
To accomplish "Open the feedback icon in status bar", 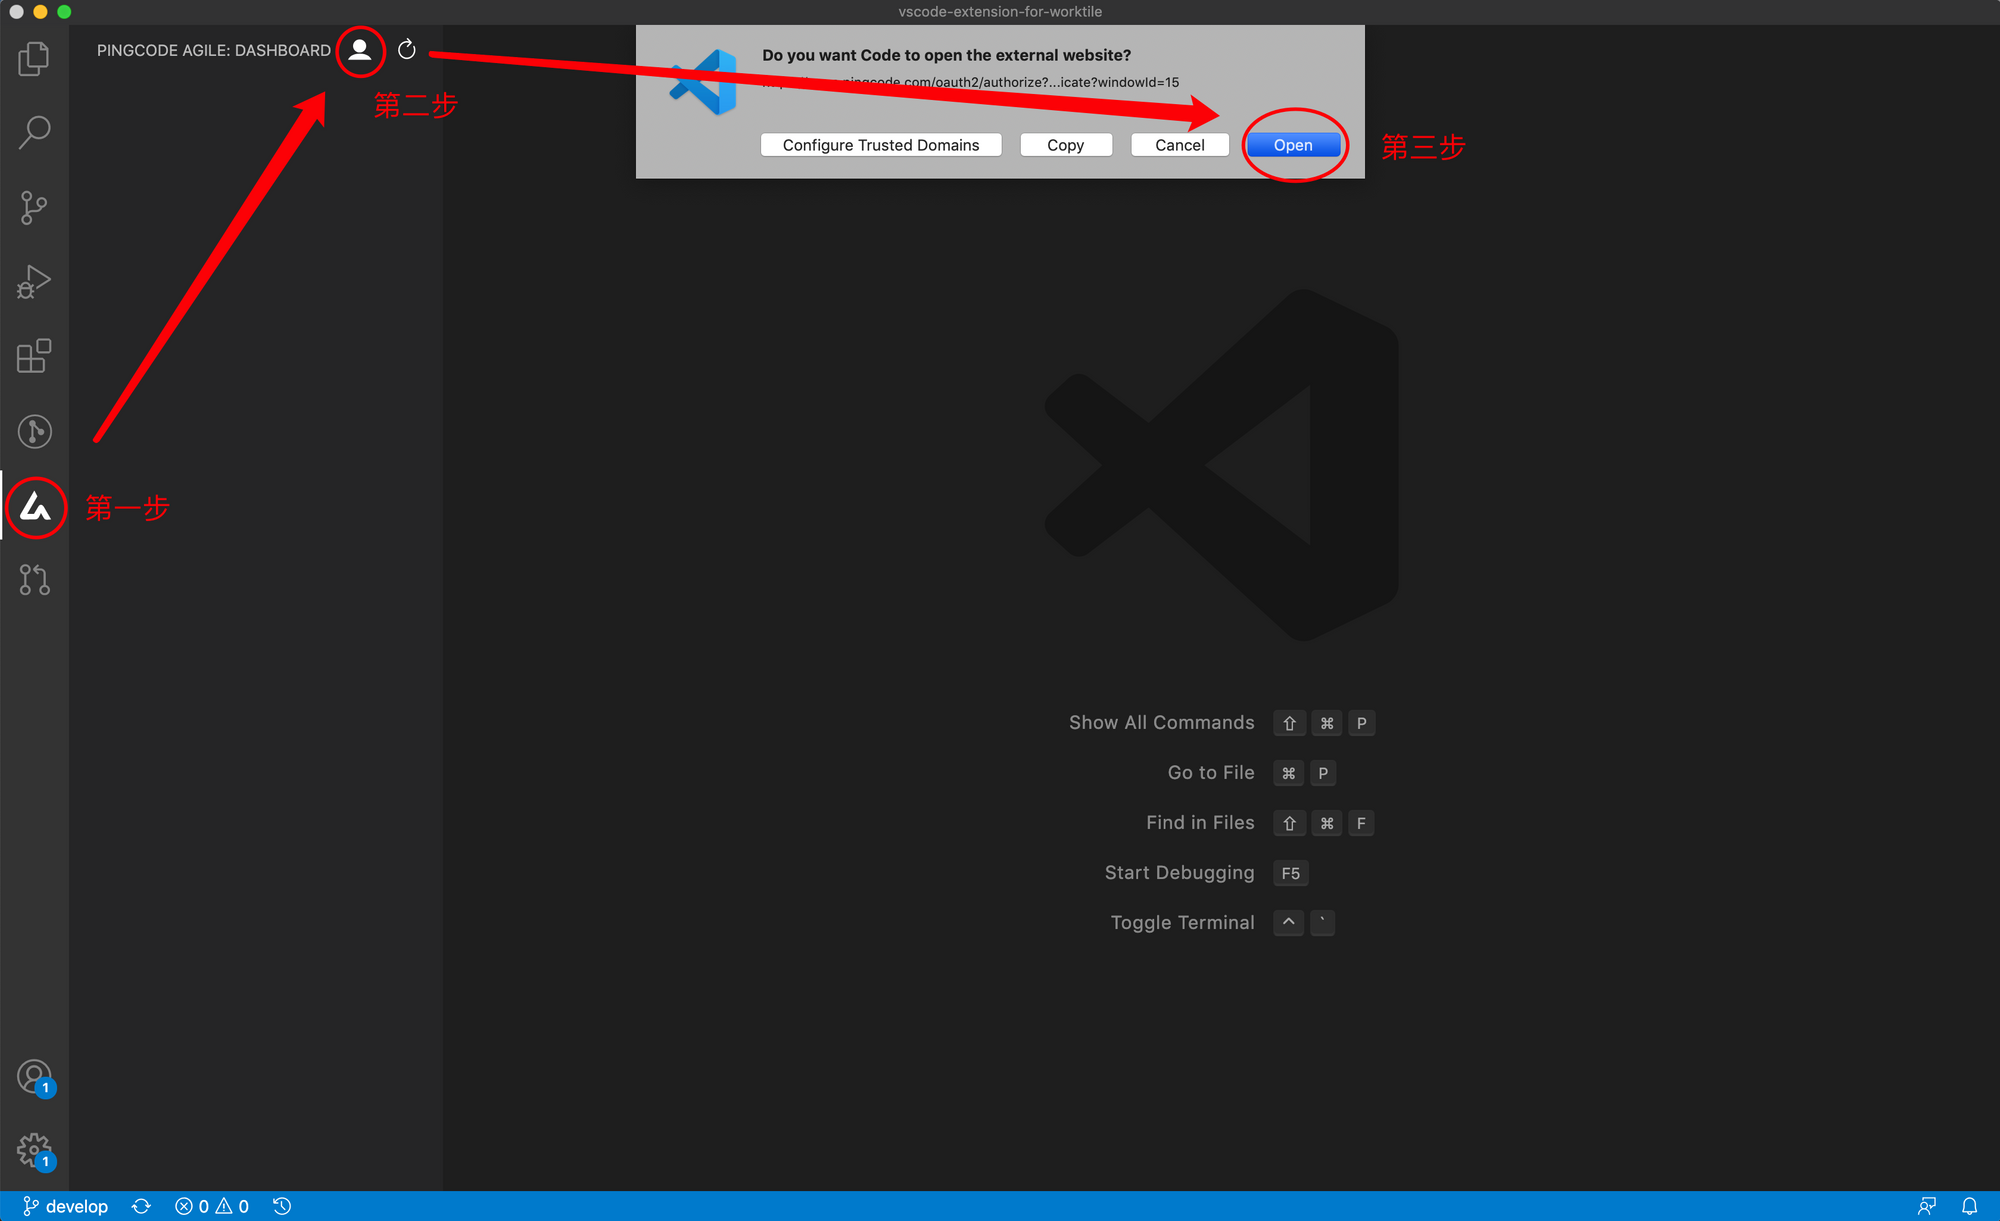I will tap(1926, 1206).
